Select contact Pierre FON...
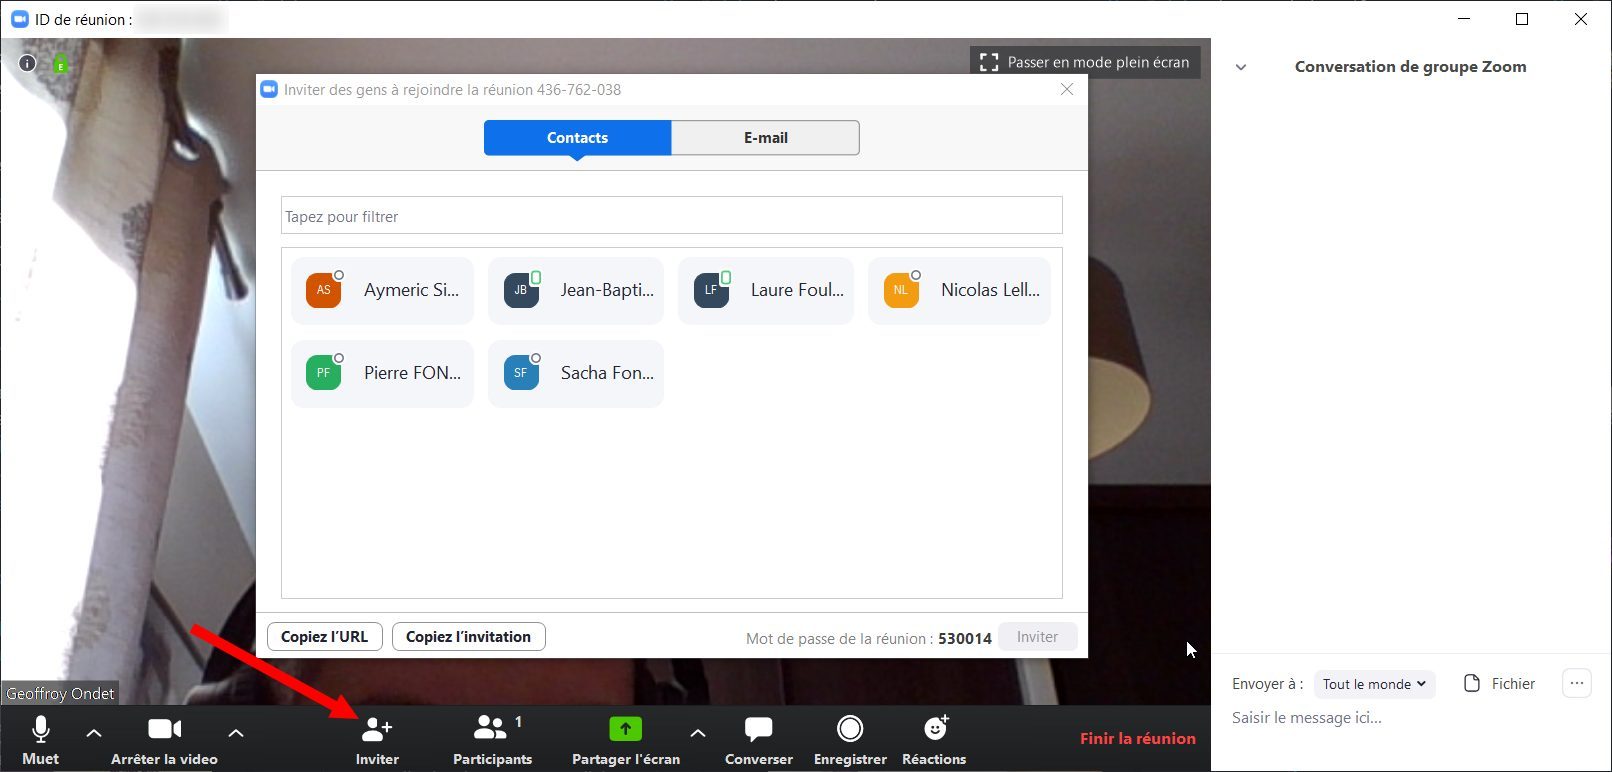The height and width of the screenshot is (772, 1612). [382, 373]
